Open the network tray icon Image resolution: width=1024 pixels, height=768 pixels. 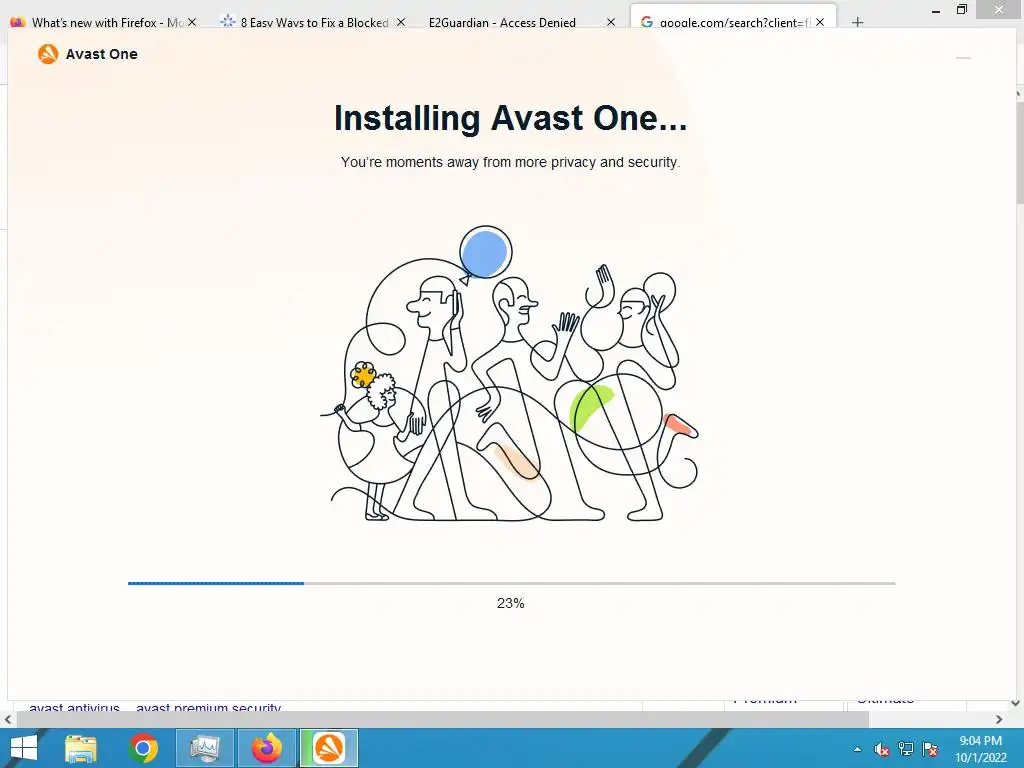[906, 749]
